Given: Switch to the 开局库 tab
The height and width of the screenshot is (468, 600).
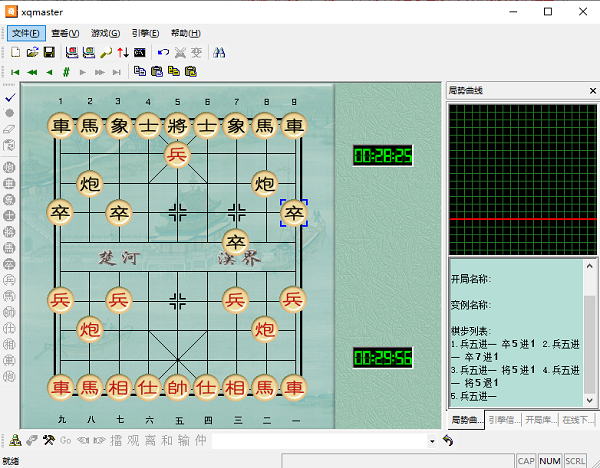Looking at the screenshot, I should coord(540,420).
